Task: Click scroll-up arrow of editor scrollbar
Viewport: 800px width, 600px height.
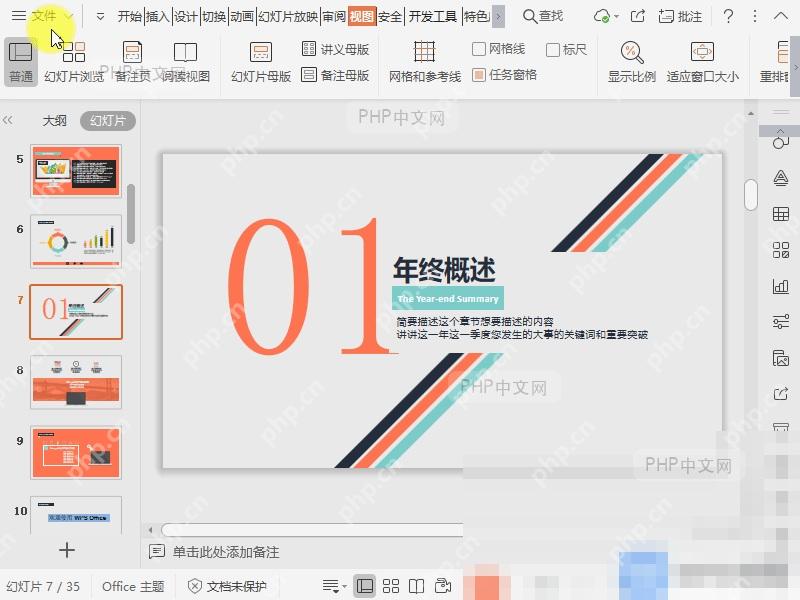Action: click(x=751, y=113)
